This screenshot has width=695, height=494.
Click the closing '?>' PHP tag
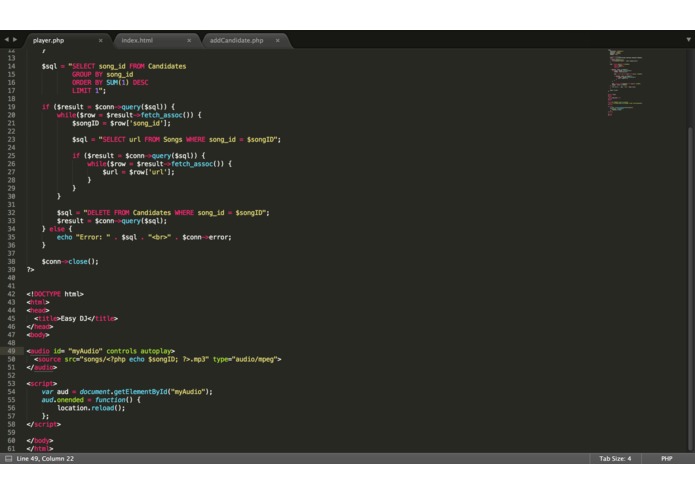tap(30, 269)
